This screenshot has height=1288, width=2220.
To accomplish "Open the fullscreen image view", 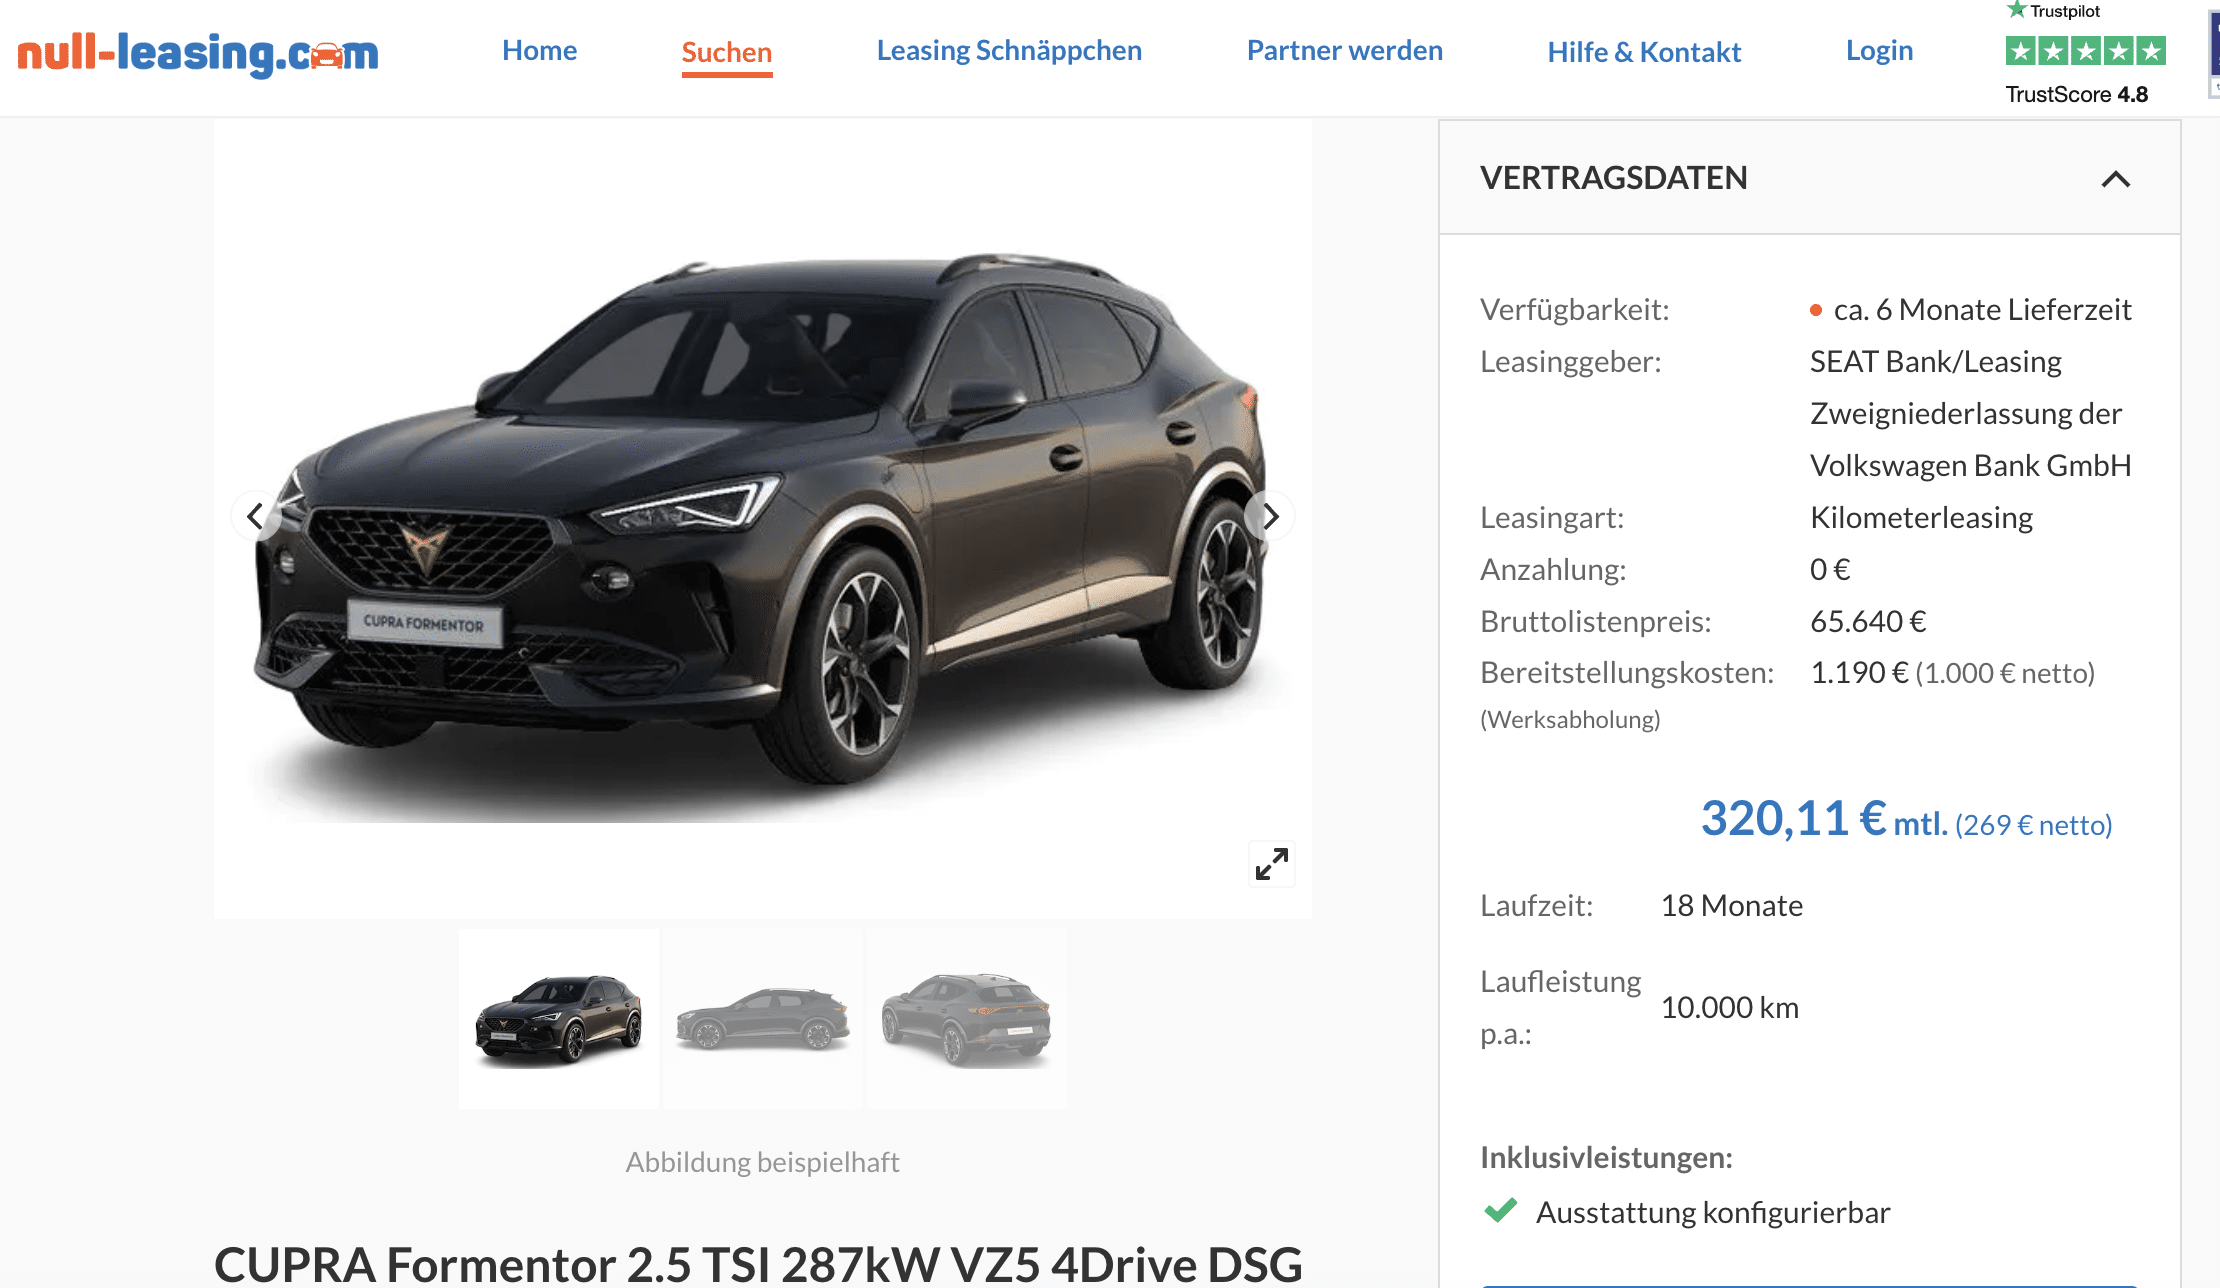I will 1272,864.
